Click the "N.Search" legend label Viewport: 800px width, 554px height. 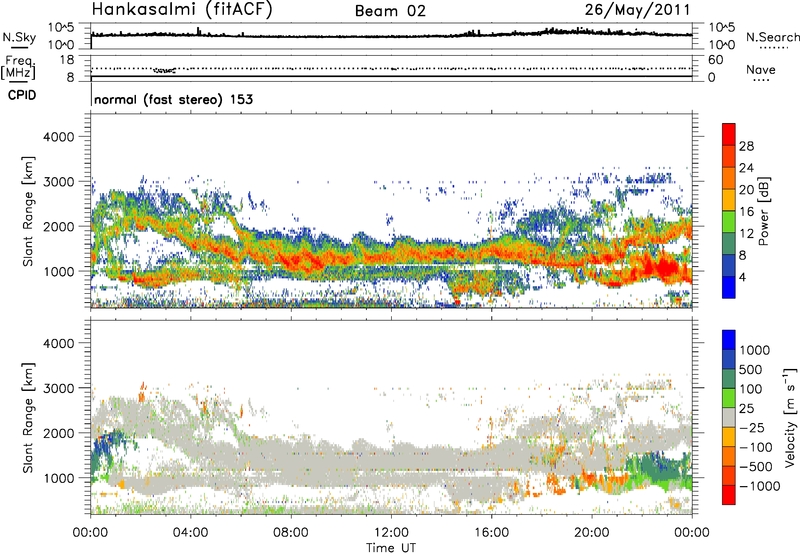[772, 37]
